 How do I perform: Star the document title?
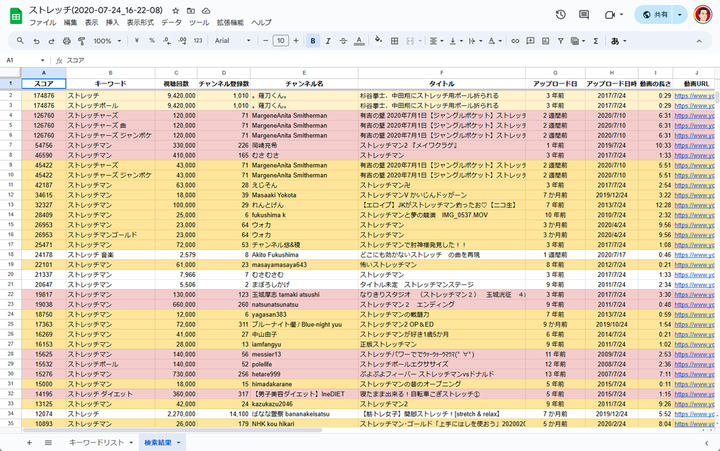(x=176, y=9)
